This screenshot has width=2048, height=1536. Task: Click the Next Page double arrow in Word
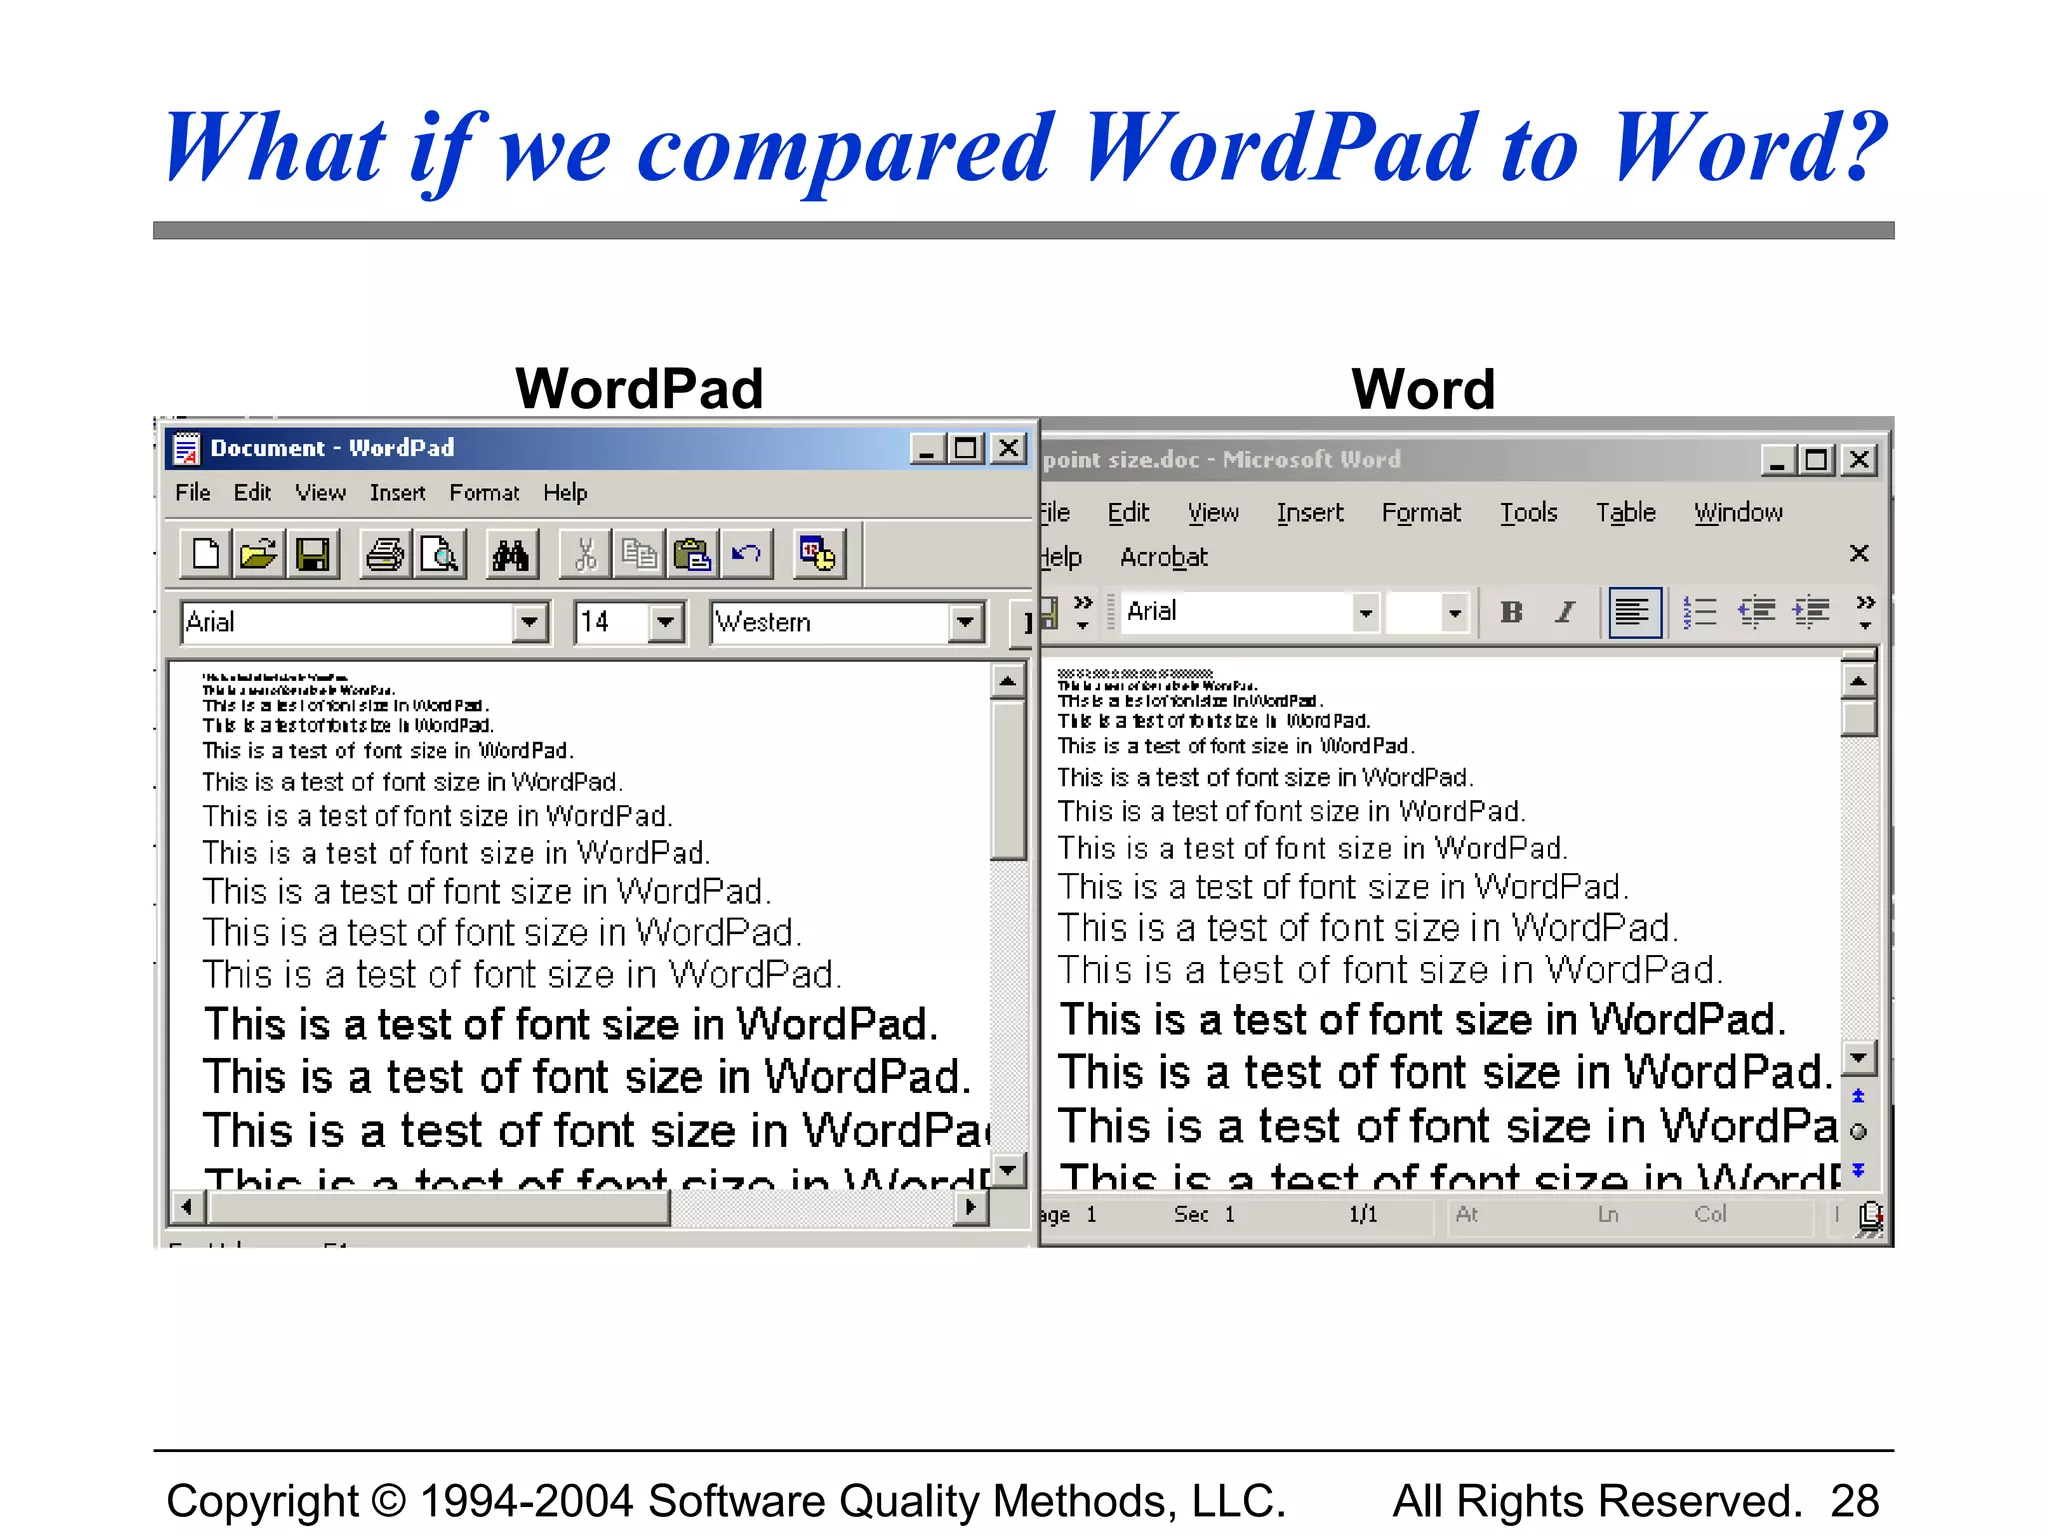[1858, 1169]
